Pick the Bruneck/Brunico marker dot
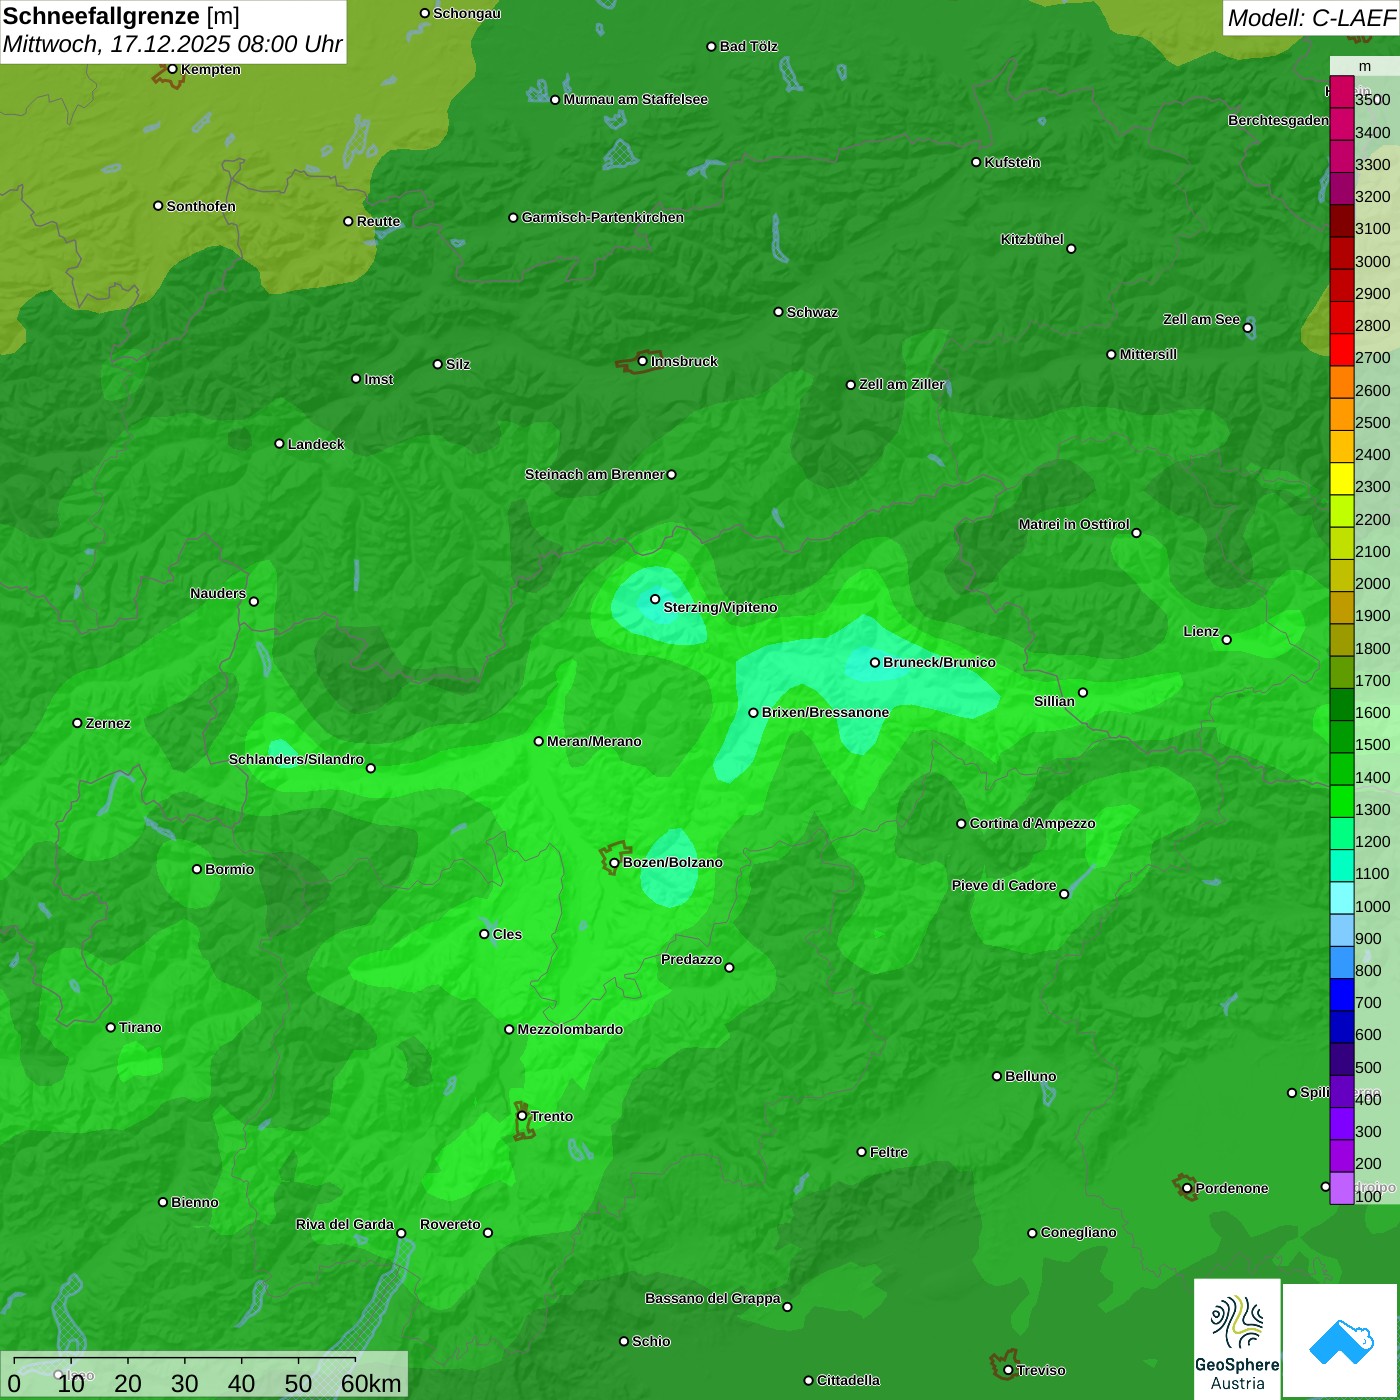The image size is (1400, 1400). (x=875, y=662)
